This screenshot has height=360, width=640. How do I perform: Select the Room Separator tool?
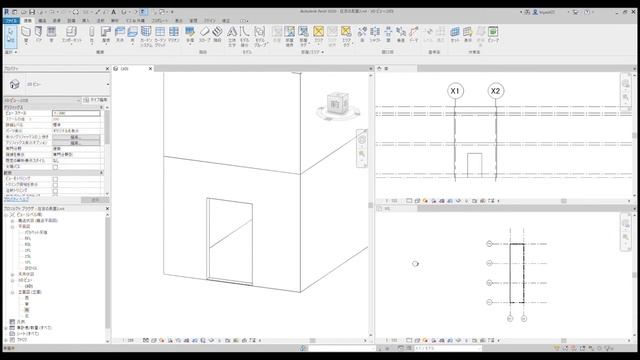click(x=289, y=36)
